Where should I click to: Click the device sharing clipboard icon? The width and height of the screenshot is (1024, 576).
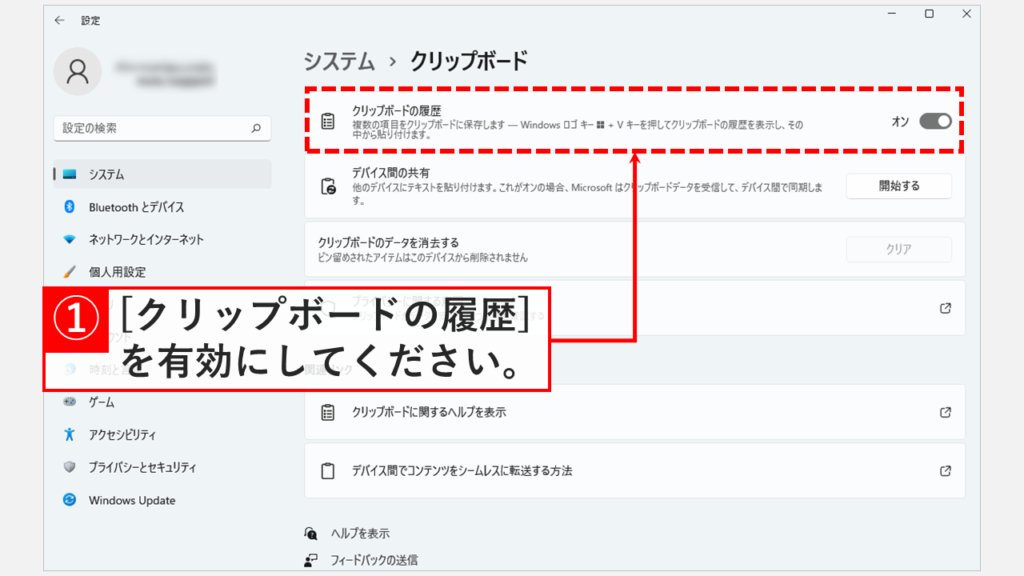[x=327, y=186]
